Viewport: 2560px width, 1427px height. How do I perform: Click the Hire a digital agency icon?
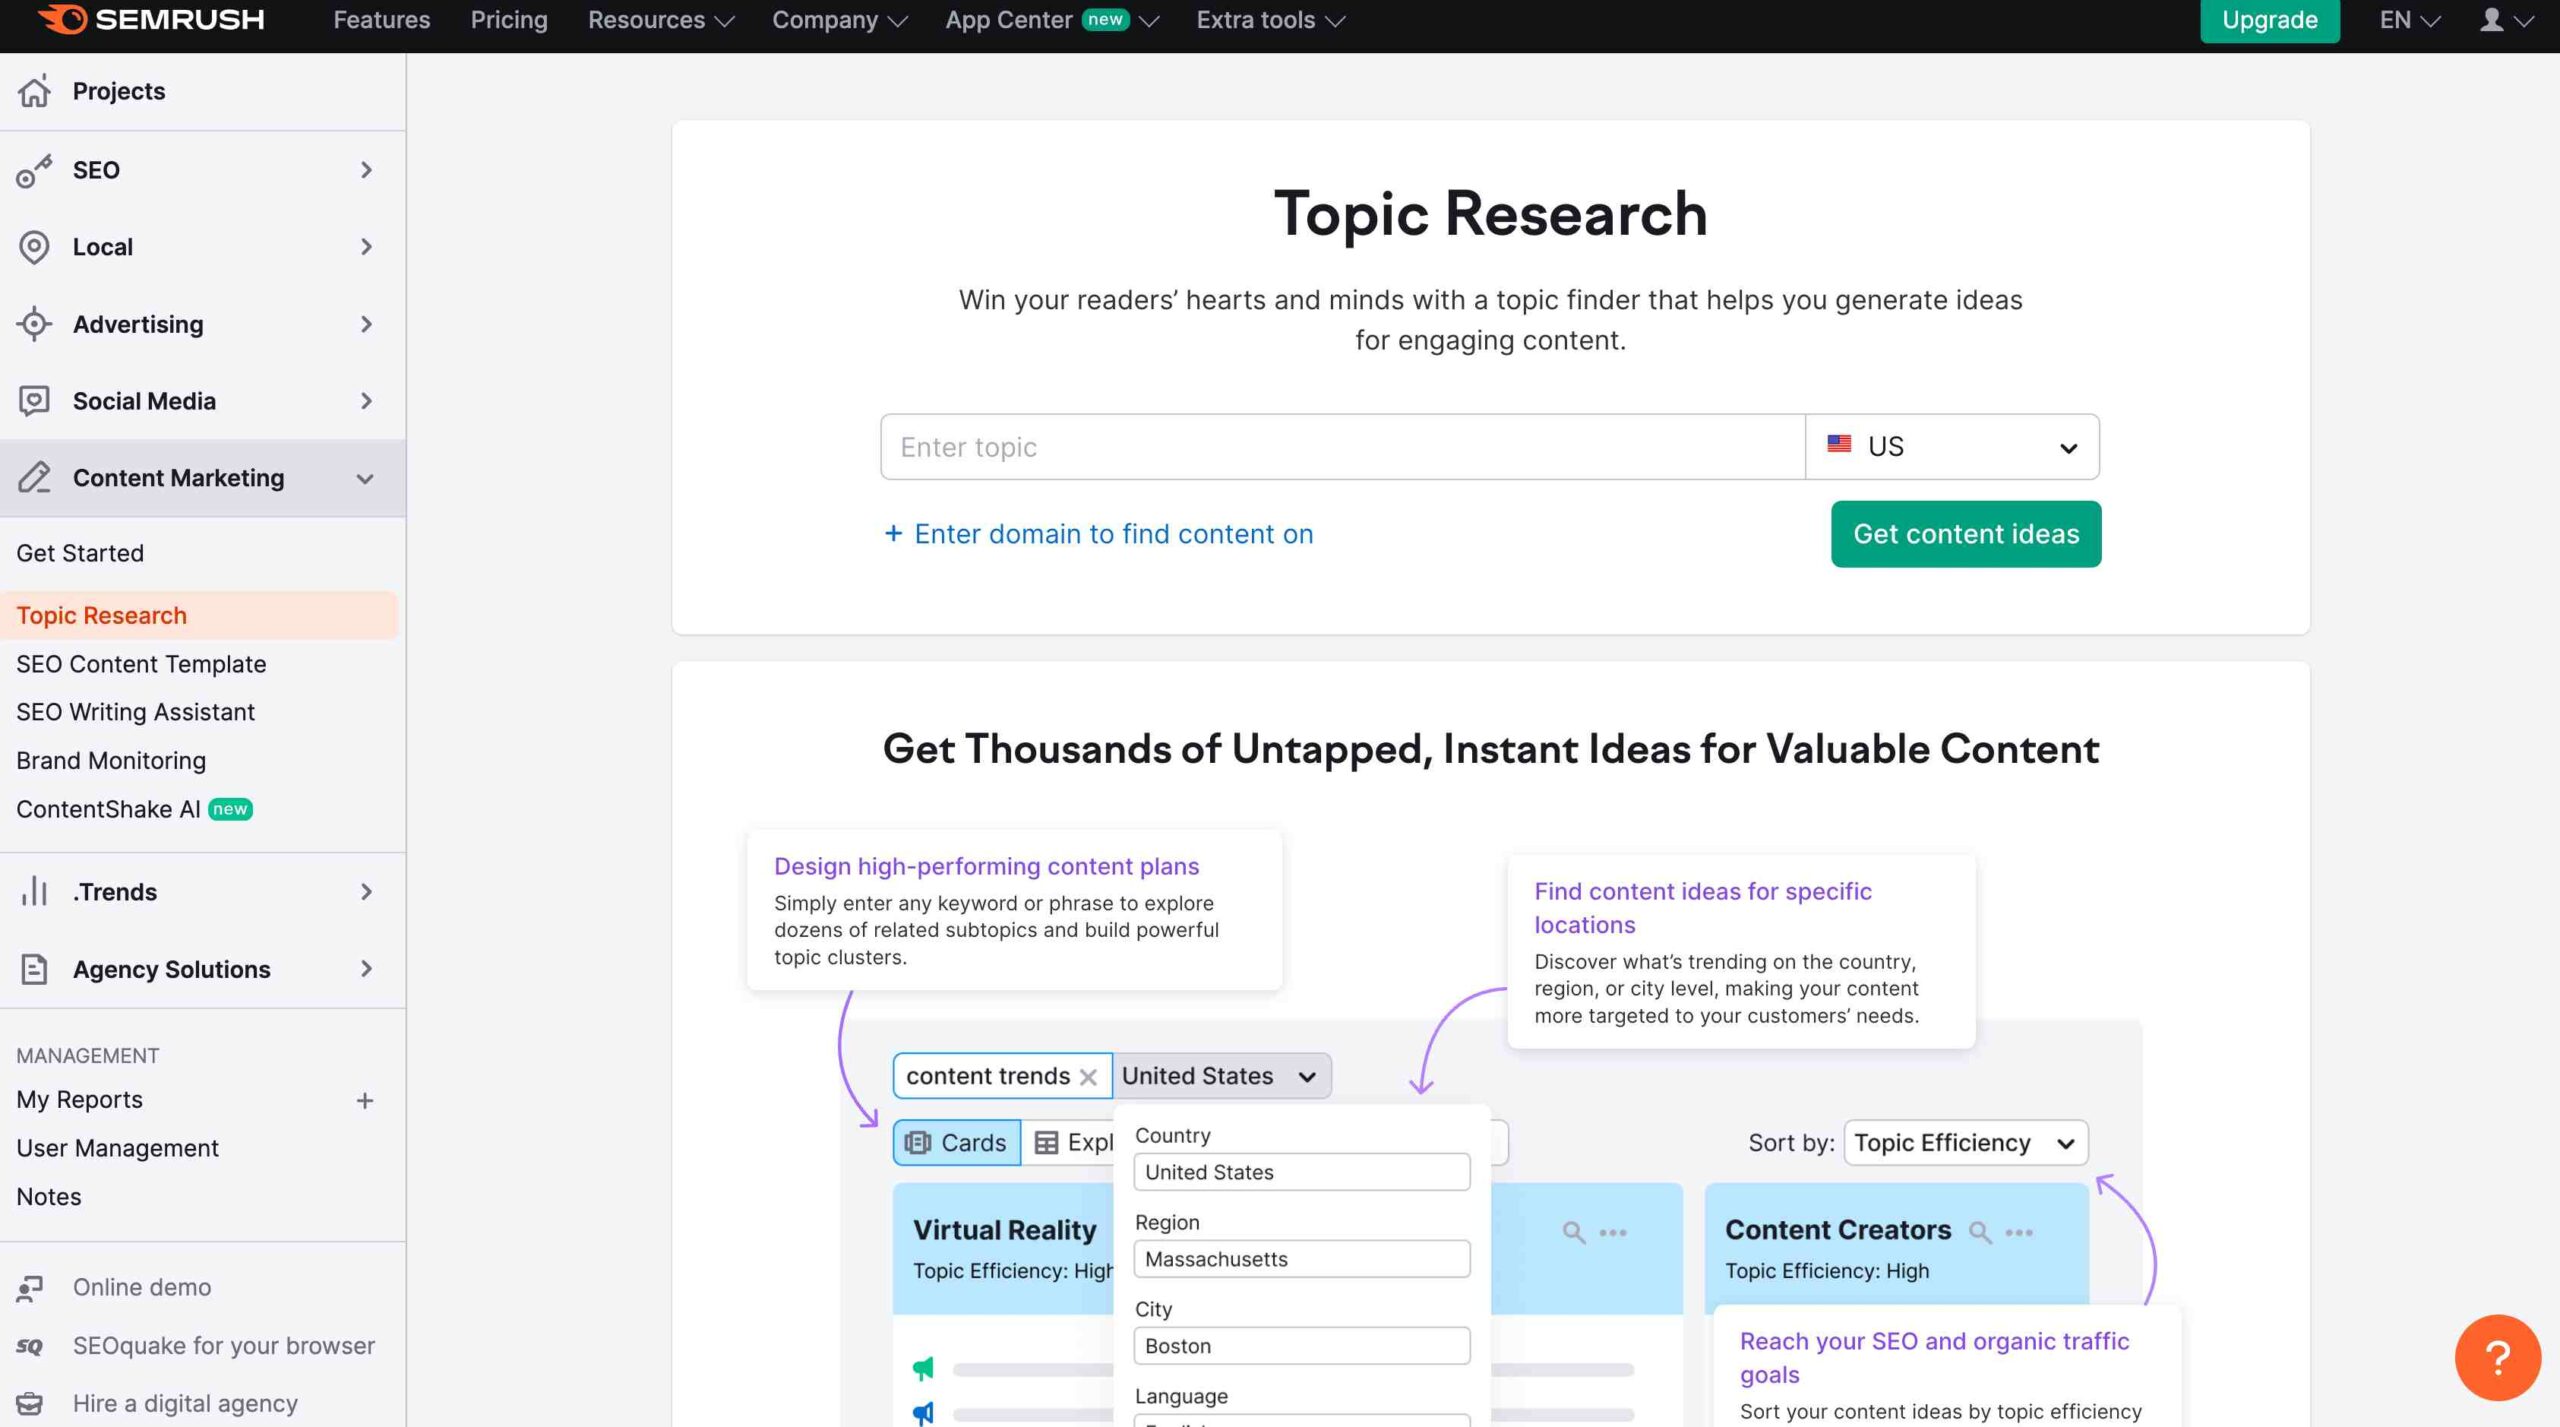(x=30, y=1404)
